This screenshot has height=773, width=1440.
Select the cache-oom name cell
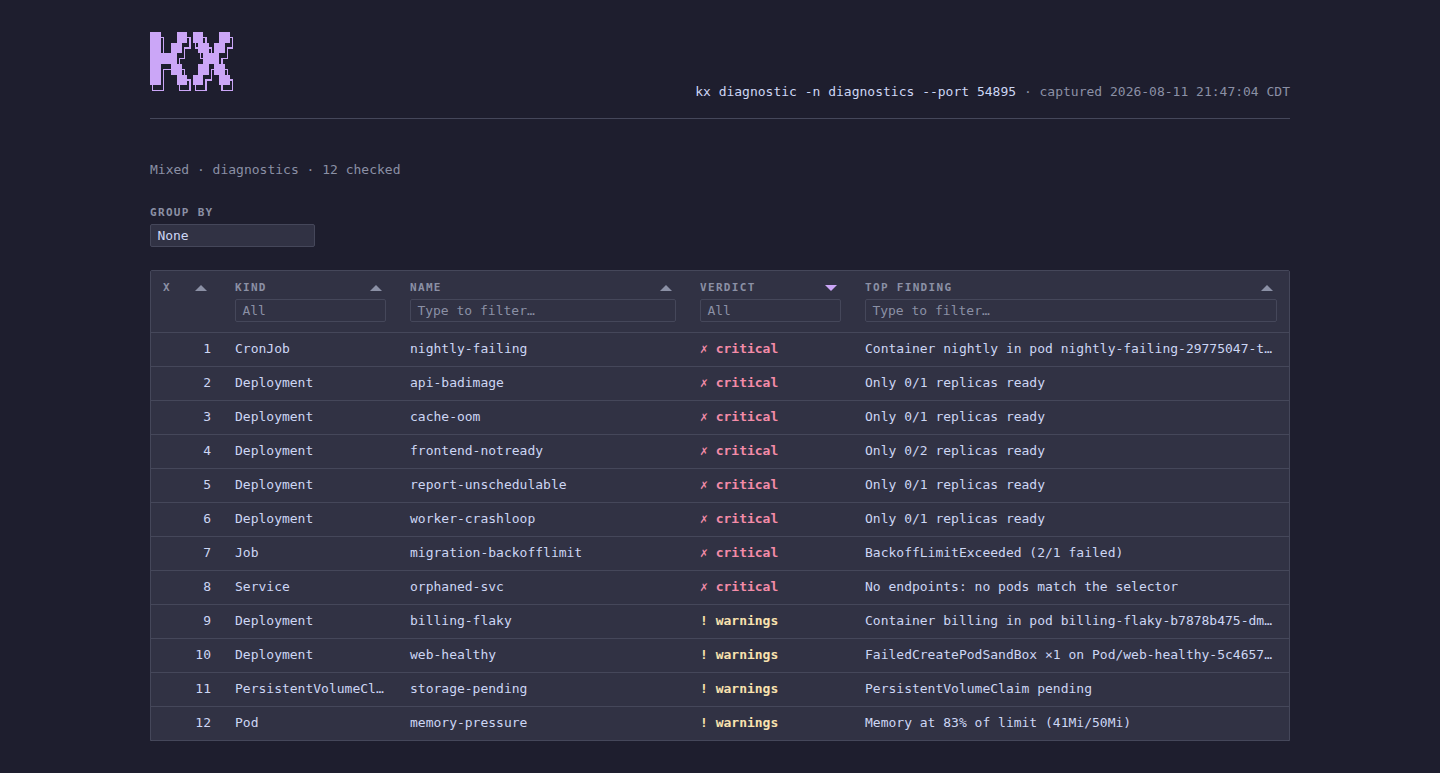coord(445,417)
